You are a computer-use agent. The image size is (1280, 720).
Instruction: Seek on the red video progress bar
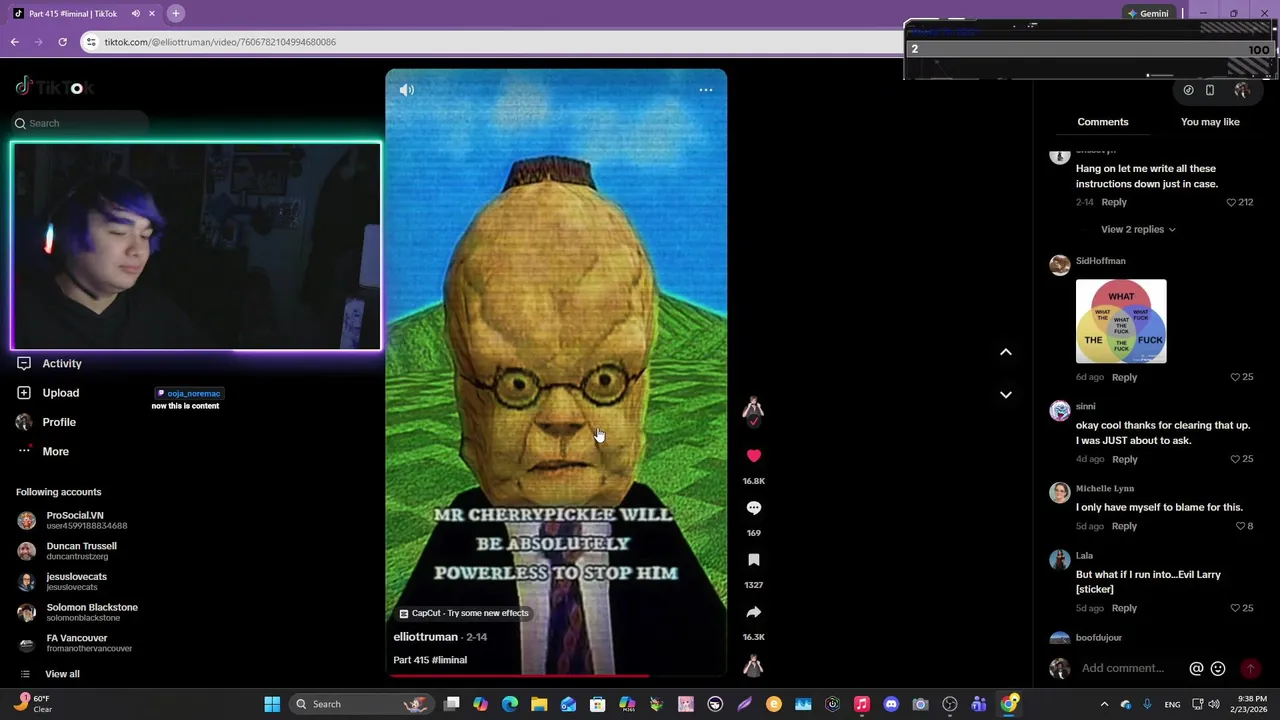click(556, 676)
